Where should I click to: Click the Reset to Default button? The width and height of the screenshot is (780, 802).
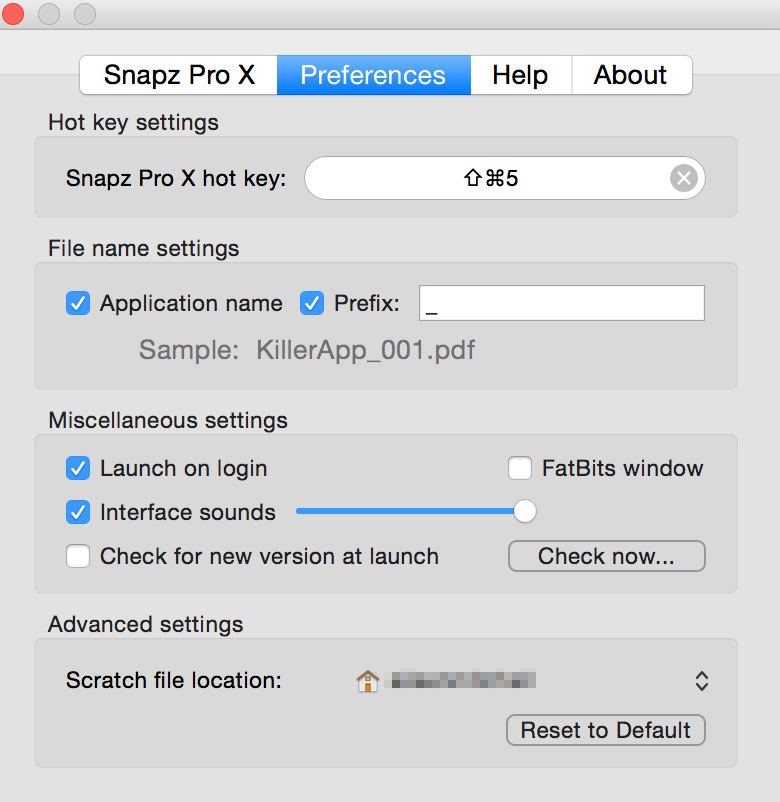click(606, 730)
